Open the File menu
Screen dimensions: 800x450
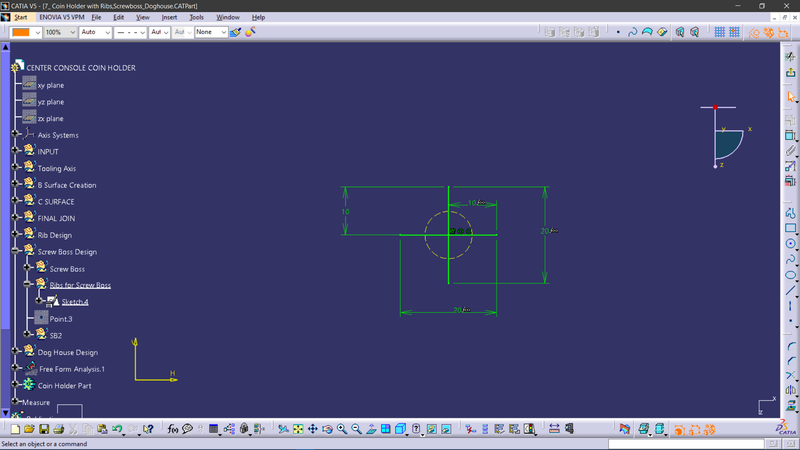point(96,17)
